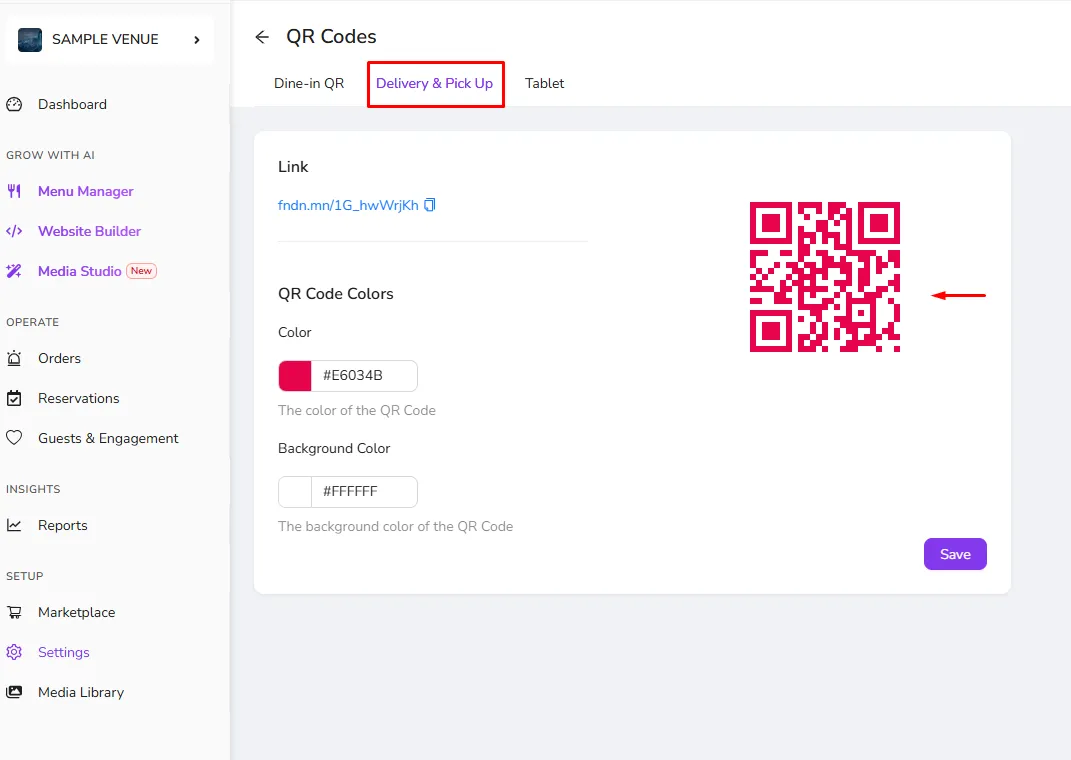Open Settings label in sidebar
This screenshot has height=760, width=1071.
pyautogui.click(x=64, y=652)
